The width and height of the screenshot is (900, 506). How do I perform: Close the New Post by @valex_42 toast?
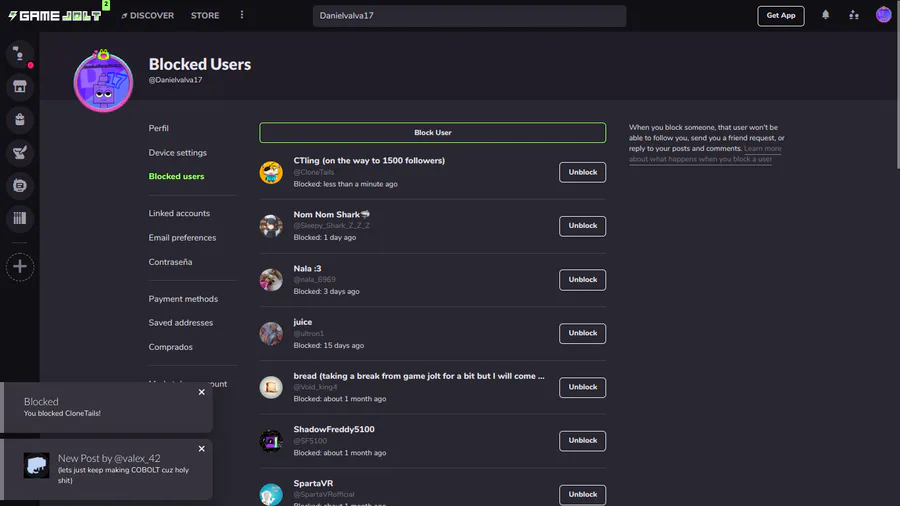click(x=201, y=449)
